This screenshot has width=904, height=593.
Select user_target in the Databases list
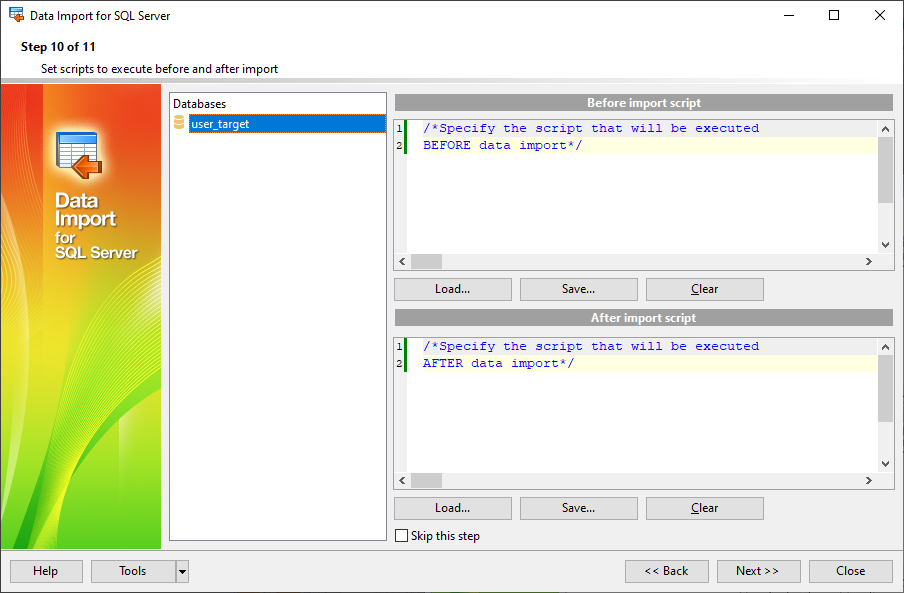(221, 124)
